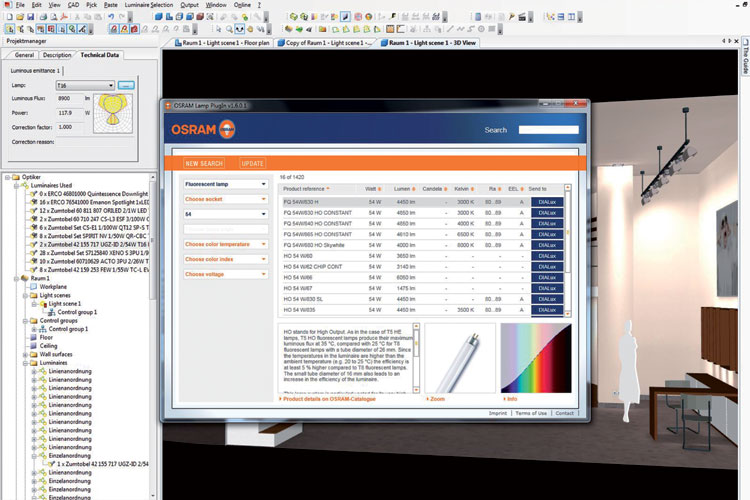Click the Correction factor value field
The image size is (750, 500).
(x=70, y=127)
